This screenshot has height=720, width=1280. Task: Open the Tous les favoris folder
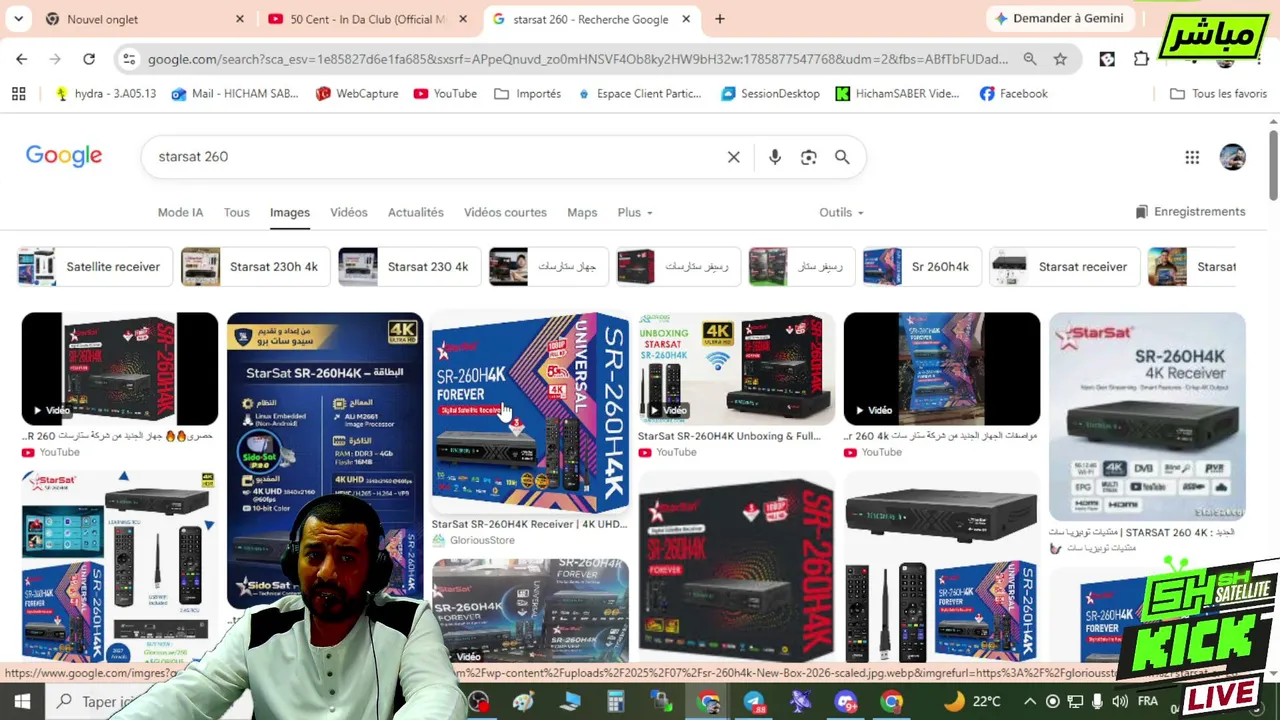1218,94
